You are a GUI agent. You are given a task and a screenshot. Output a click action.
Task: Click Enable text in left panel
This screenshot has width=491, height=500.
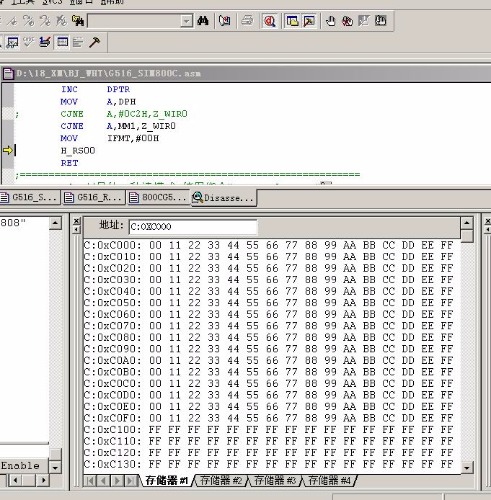20,466
